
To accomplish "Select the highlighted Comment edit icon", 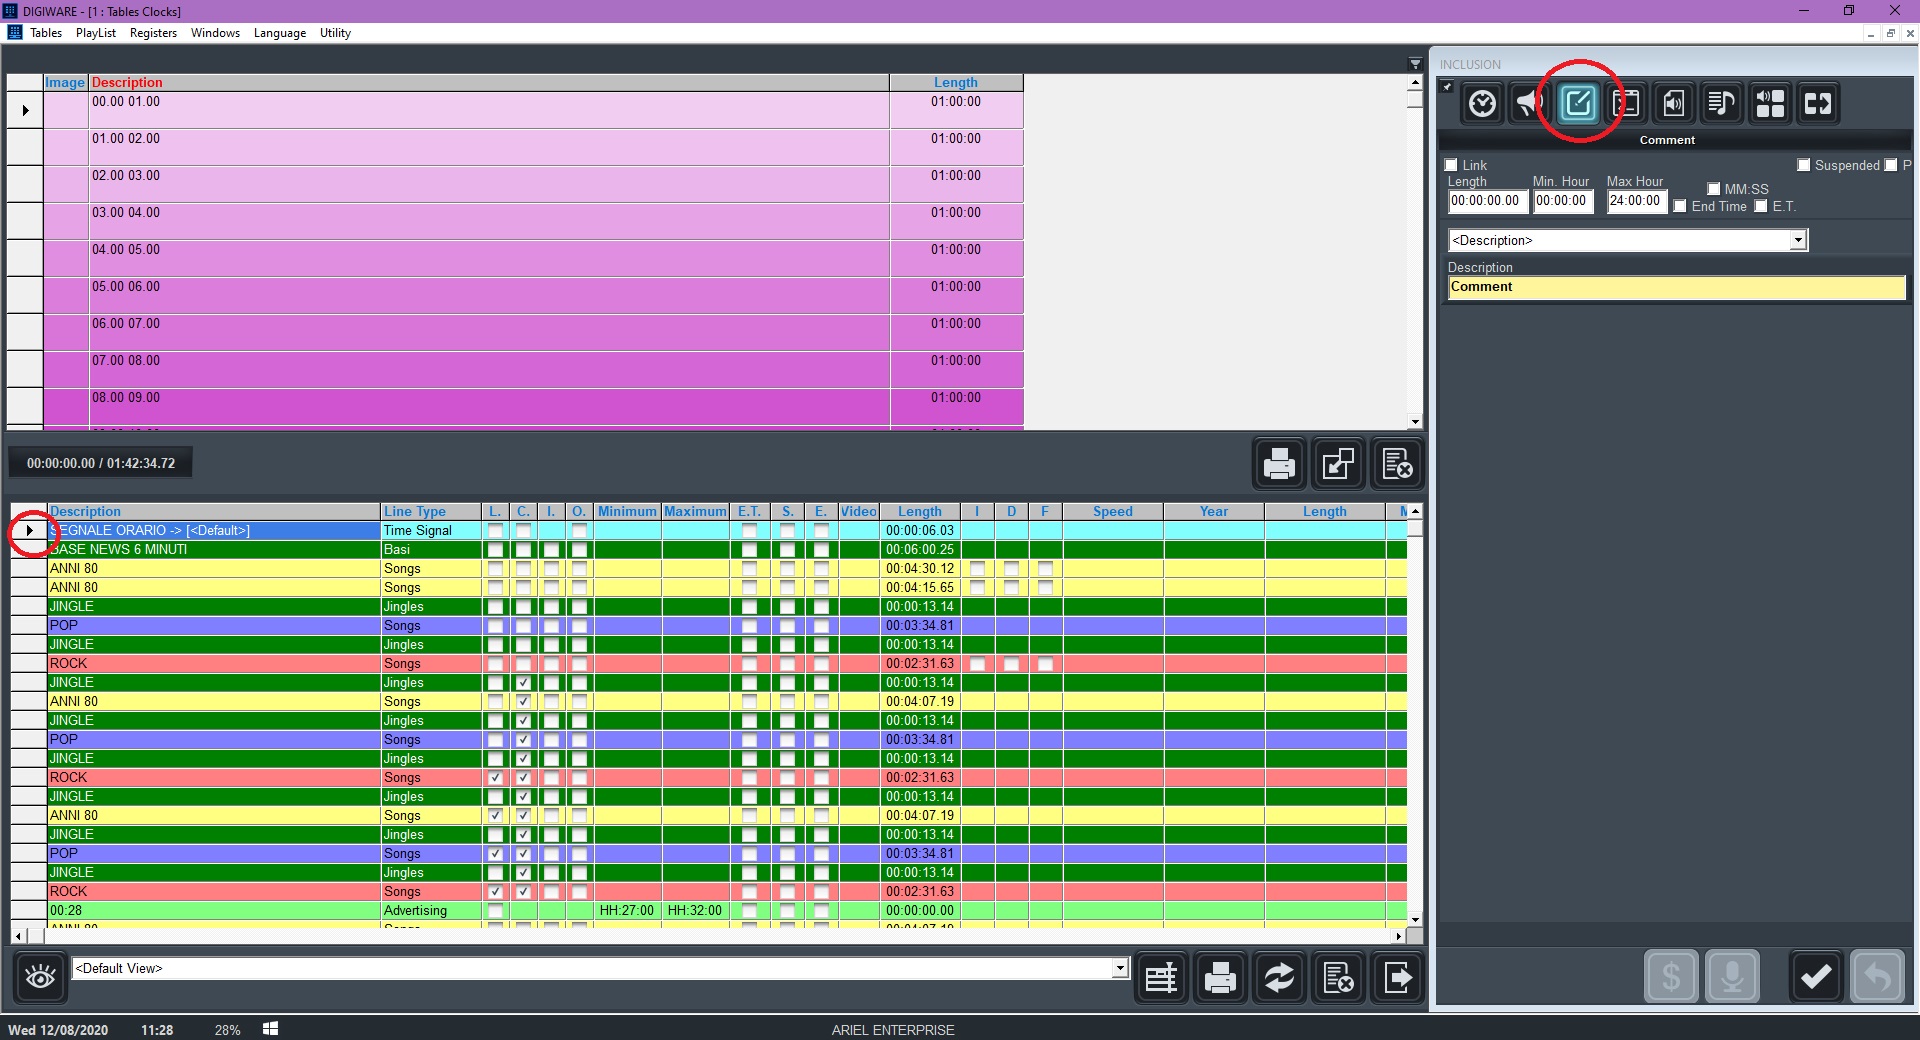I will 1578,103.
